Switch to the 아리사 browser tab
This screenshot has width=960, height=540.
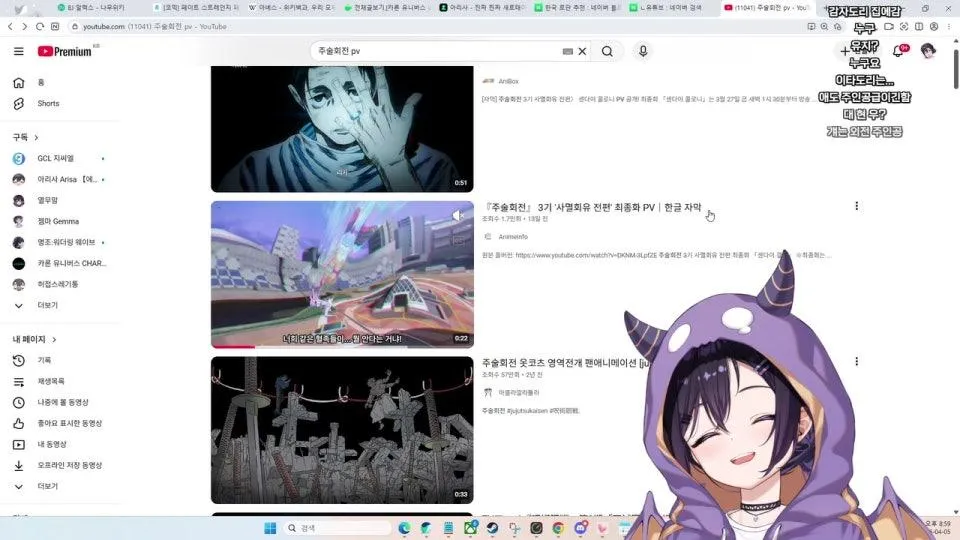(484, 8)
